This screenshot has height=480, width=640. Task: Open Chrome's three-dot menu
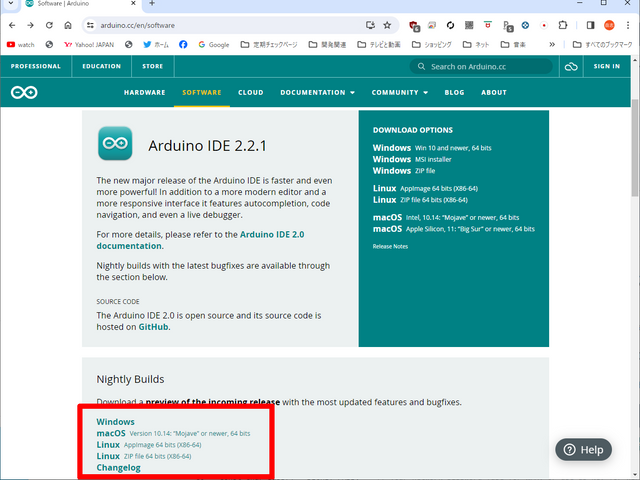[628, 25]
